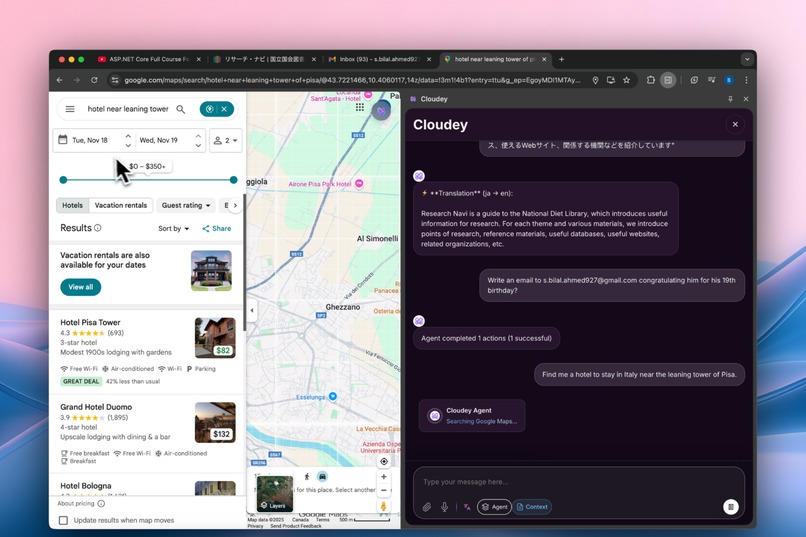Viewport: 806px width, 537px height.
Task: Open the guests count dropdown showing 2
Action: pos(226,140)
